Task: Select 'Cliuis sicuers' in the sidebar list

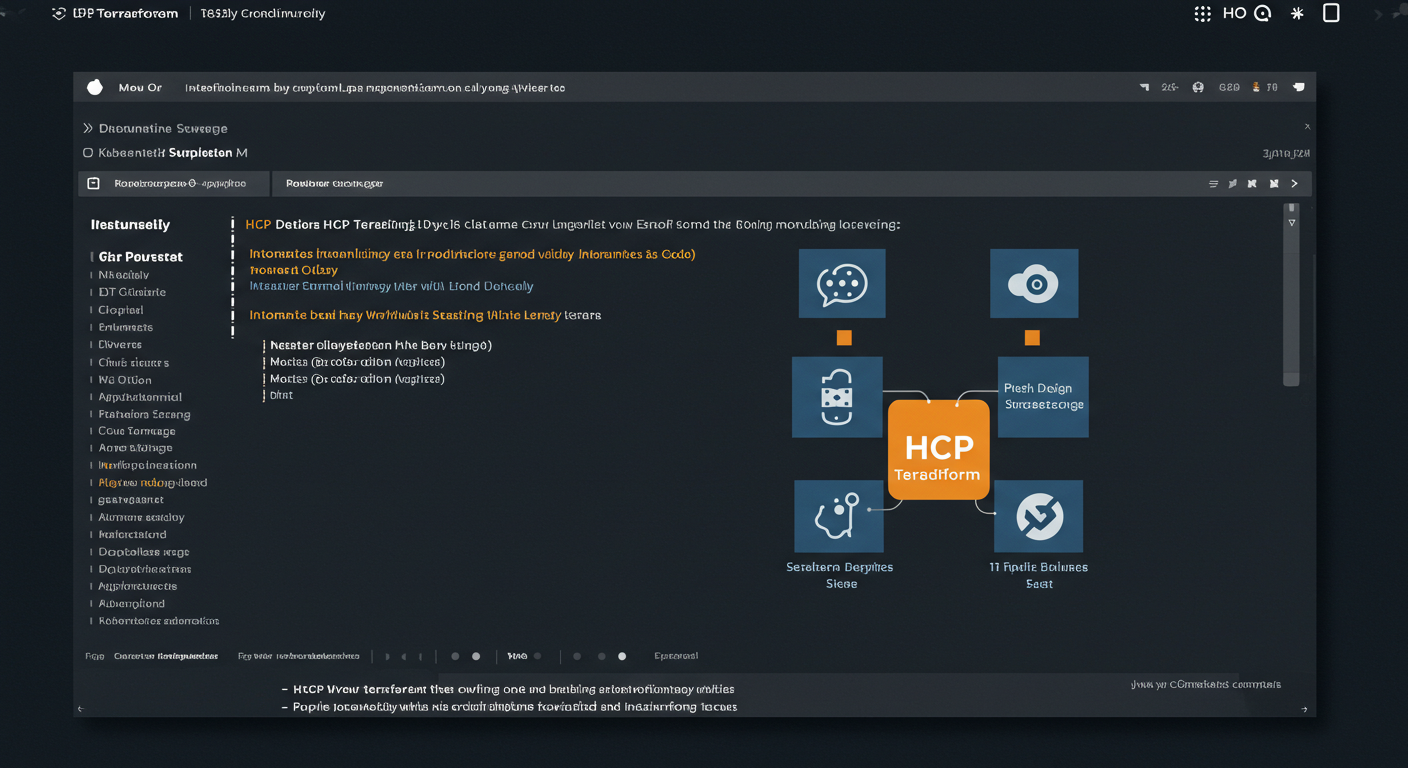Action: [133, 363]
